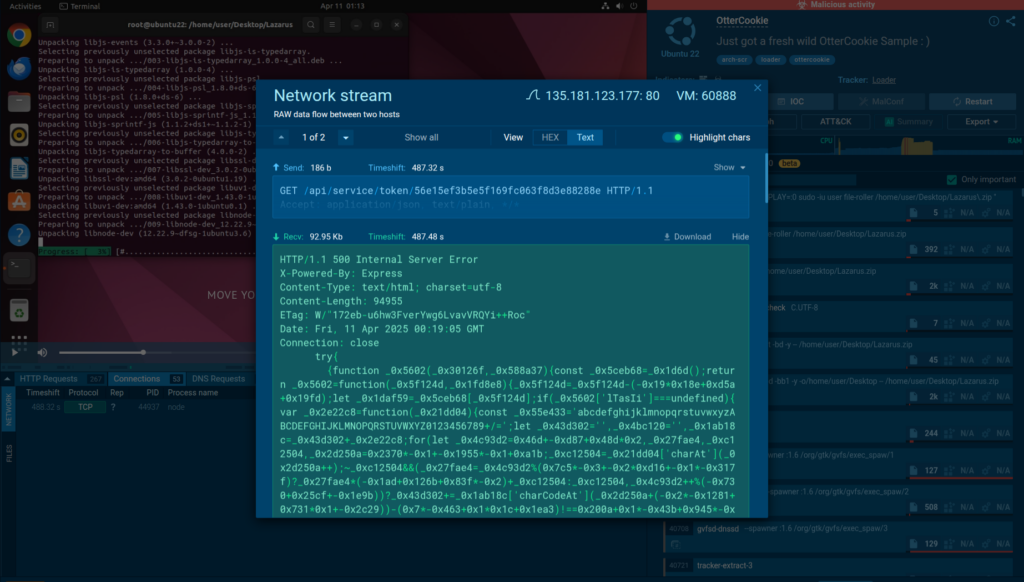Click the share icon beside OtterCookie
The height and width of the screenshot is (582, 1024).
point(1010,21)
